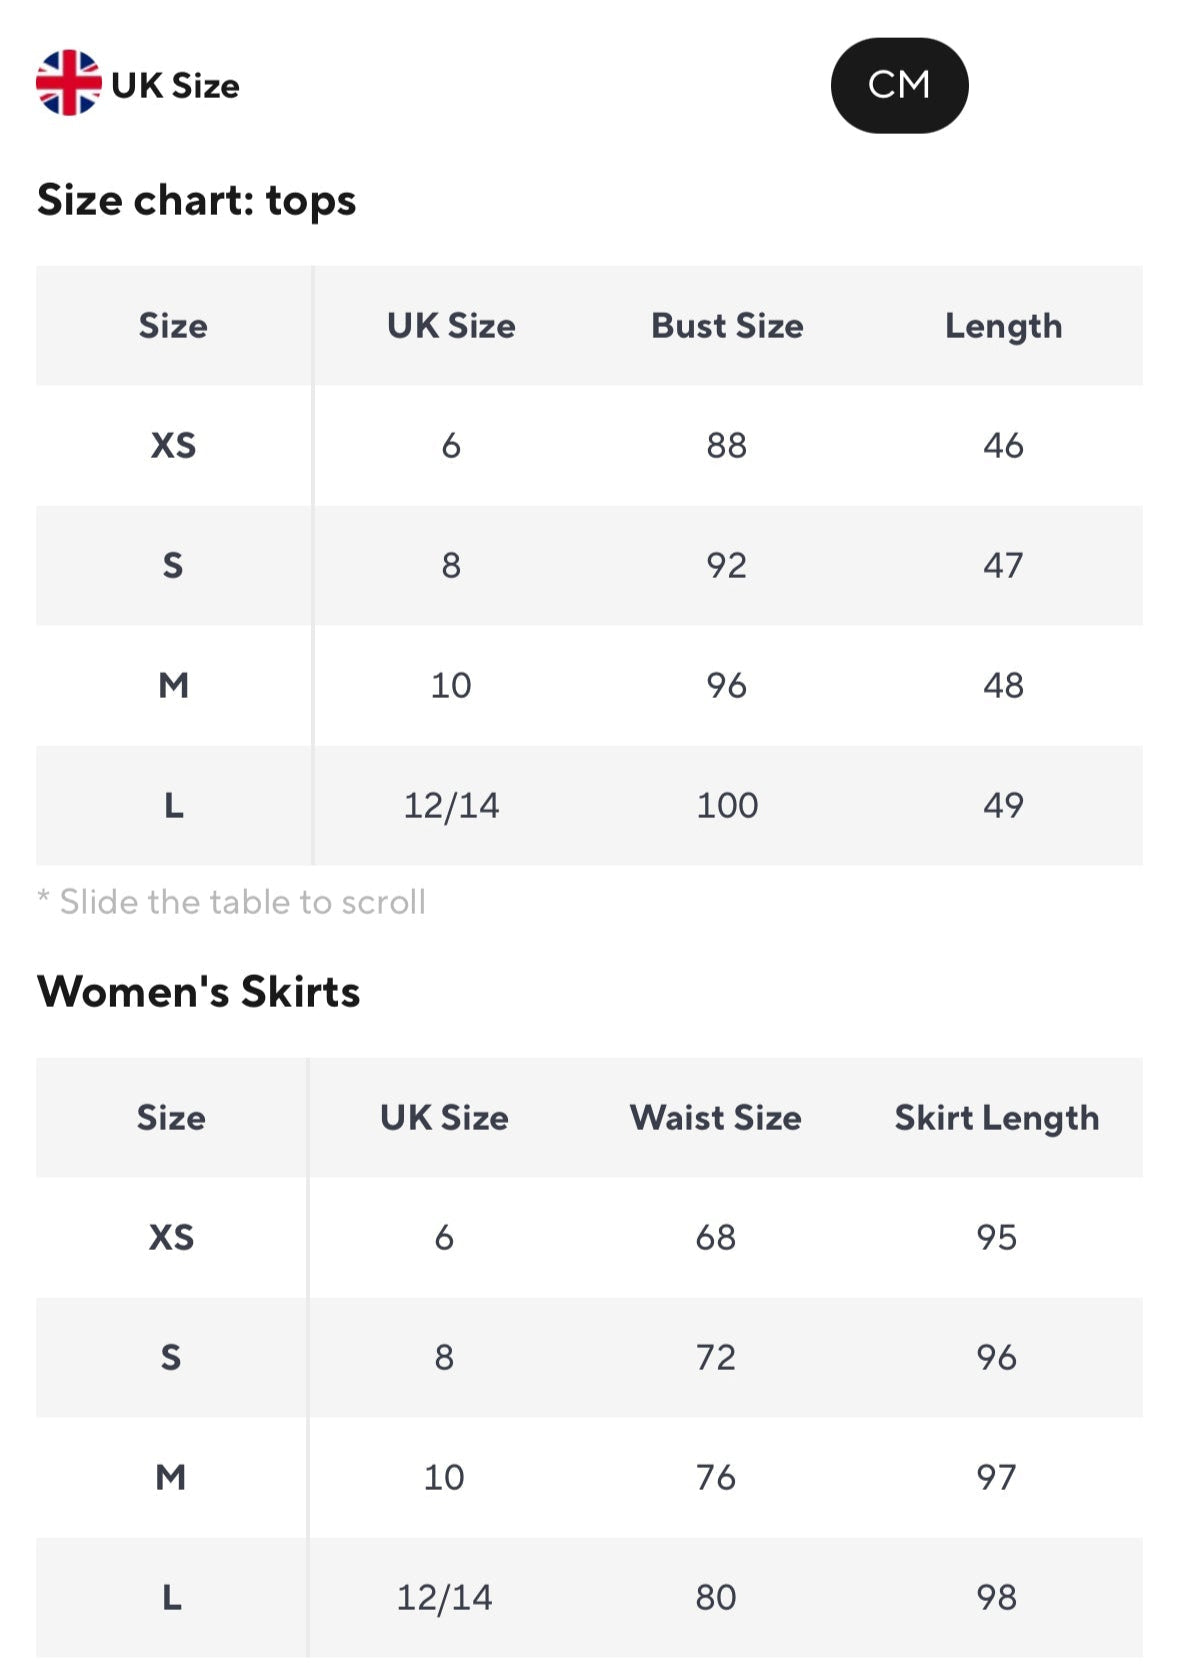Toggle the CM unit button
Image resolution: width=1179 pixels, height=1679 pixels.
[898, 85]
